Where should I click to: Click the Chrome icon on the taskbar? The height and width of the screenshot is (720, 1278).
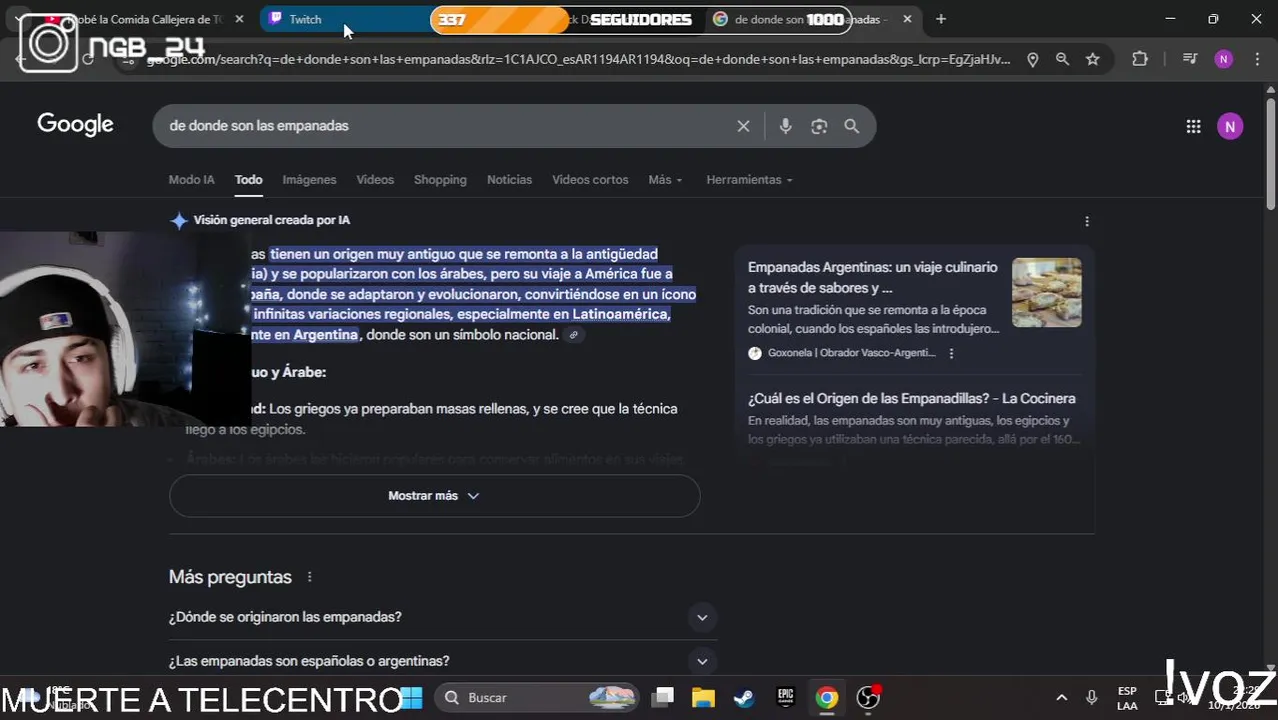pos(826,697)
